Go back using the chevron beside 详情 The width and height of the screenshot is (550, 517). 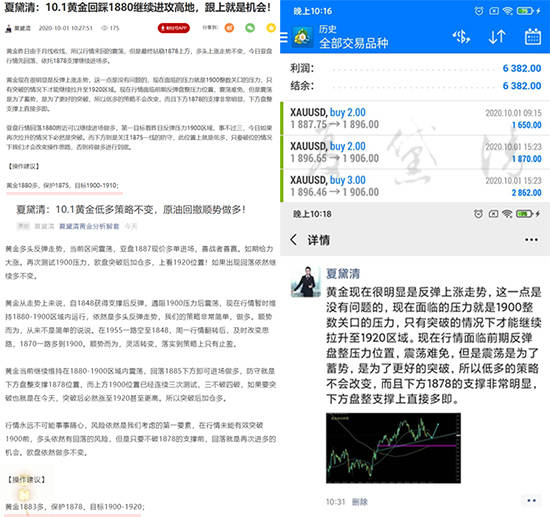click(x=294, y=240)
